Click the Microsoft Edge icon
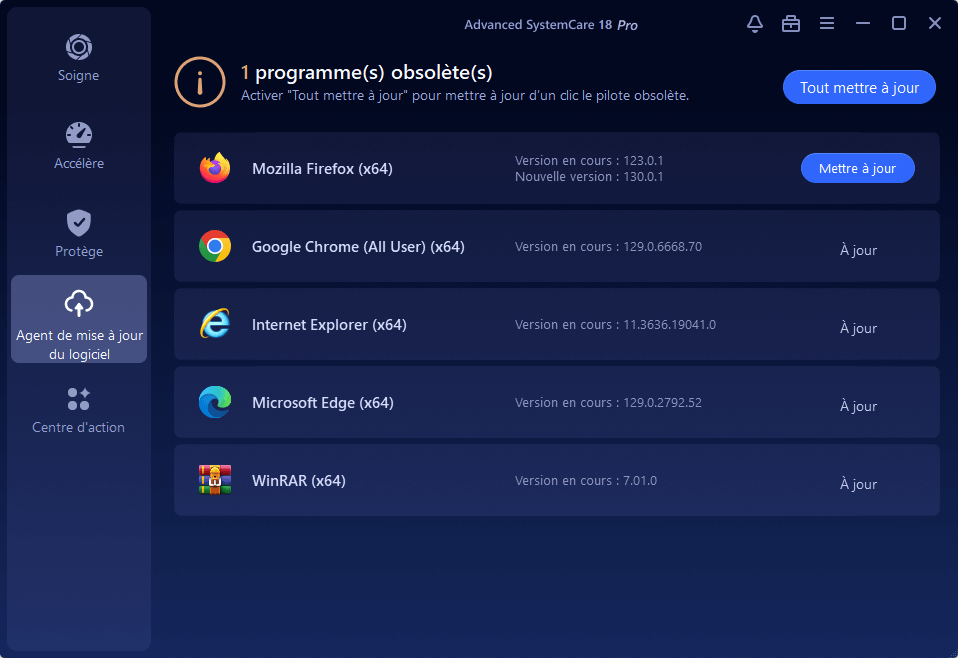The width and height of the screenshot is (958, 658). pos(215,402)
